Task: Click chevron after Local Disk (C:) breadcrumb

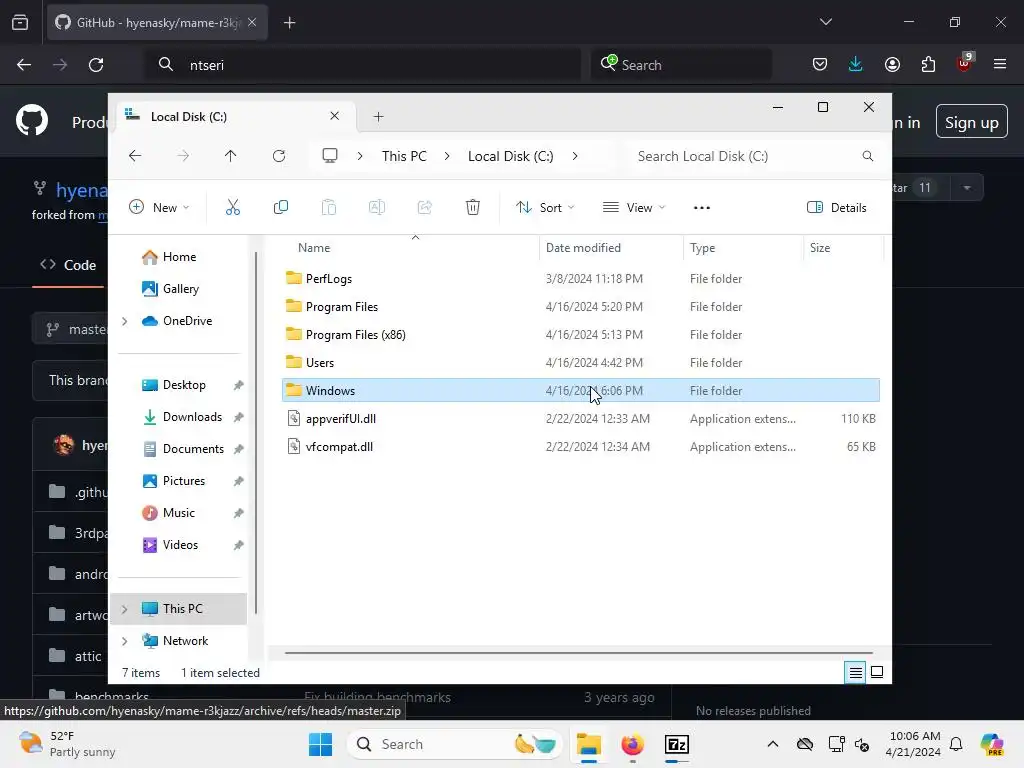Action: tap(575, 156)
